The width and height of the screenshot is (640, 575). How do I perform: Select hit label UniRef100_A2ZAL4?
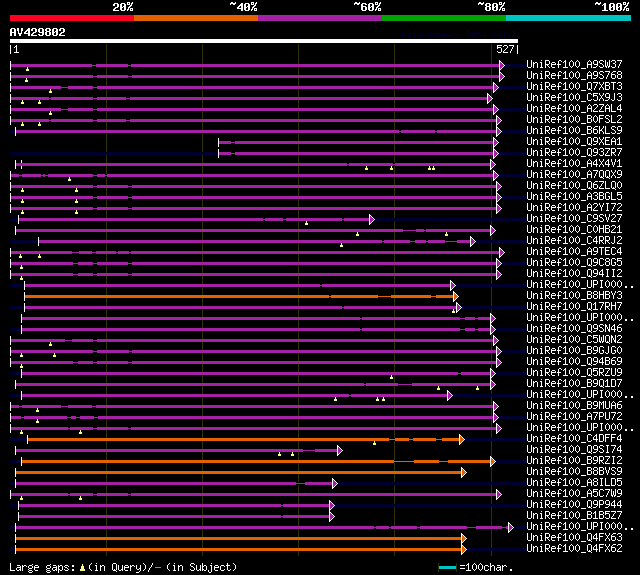click(x=574, y=109)
